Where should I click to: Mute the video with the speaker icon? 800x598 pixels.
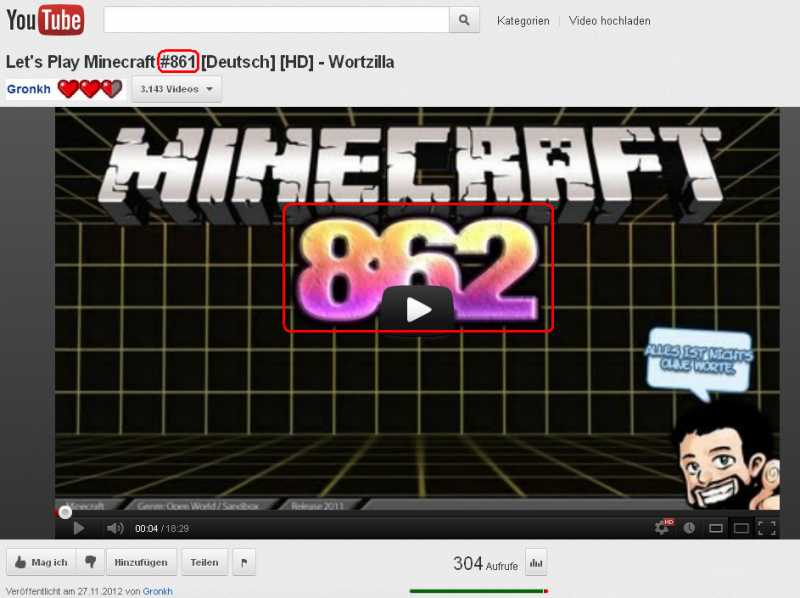click(115, 528)
